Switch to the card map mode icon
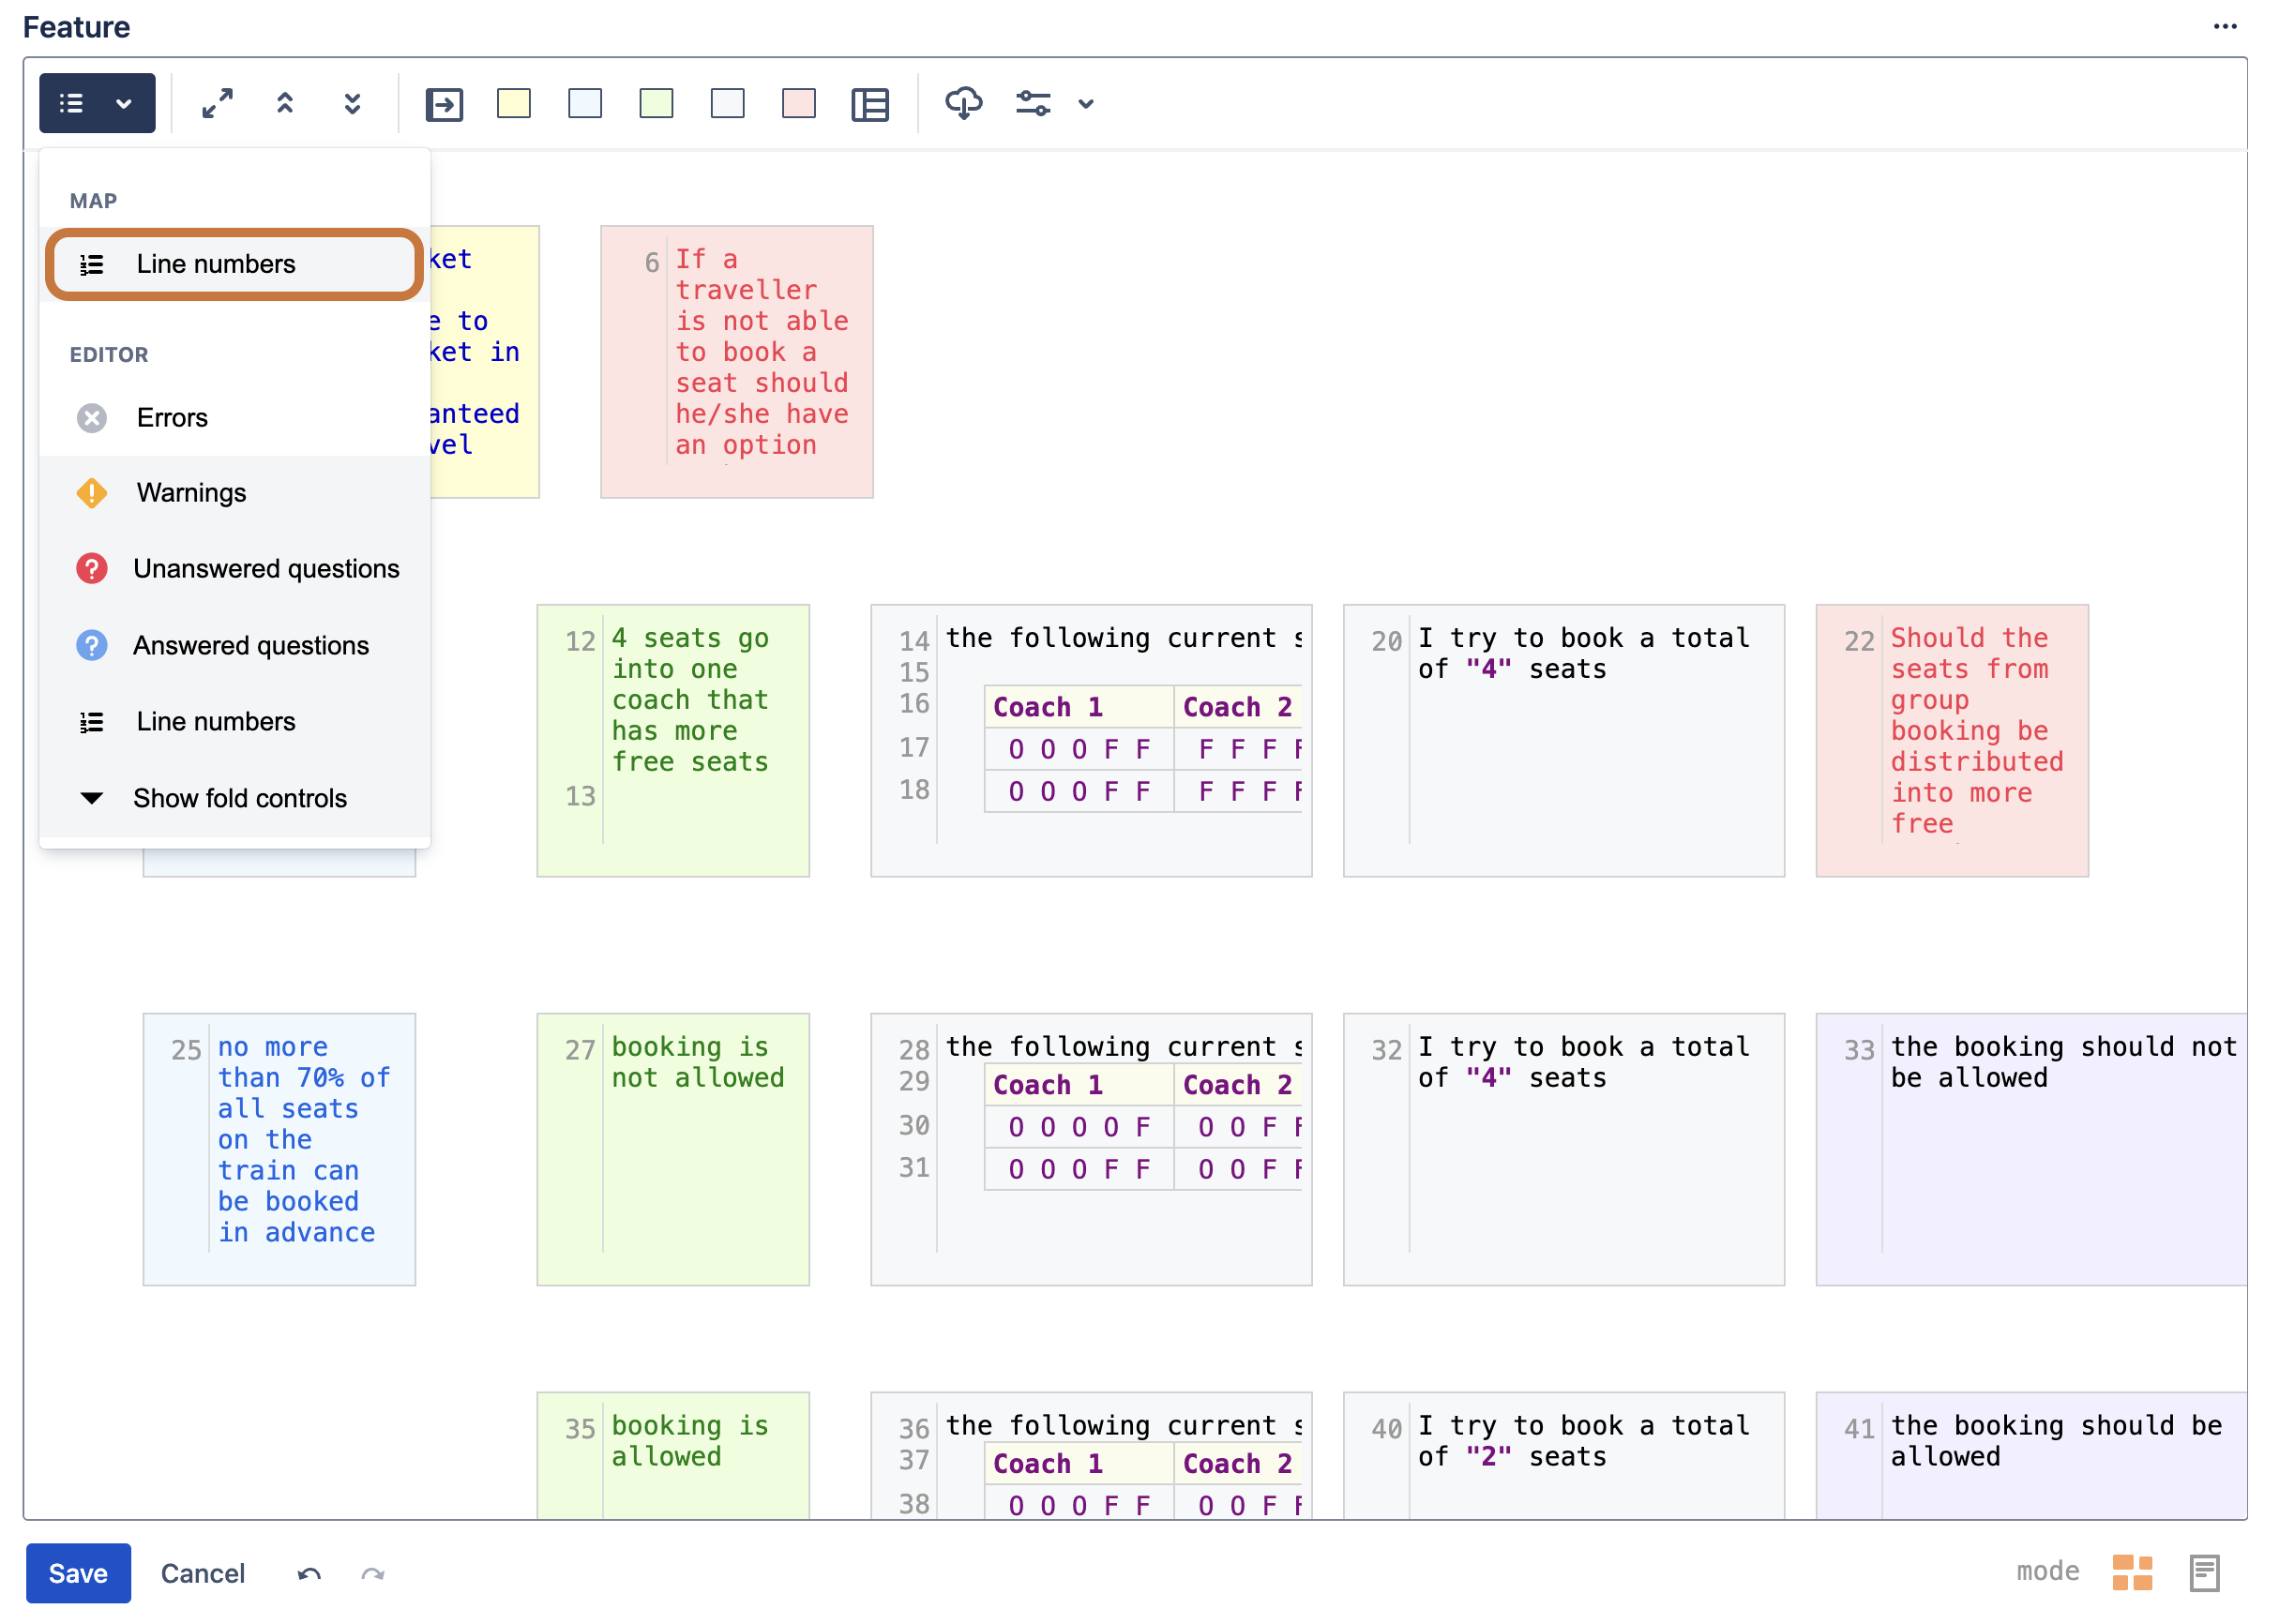This screenshot has width=2279, height=1624. [2132, 1572]
